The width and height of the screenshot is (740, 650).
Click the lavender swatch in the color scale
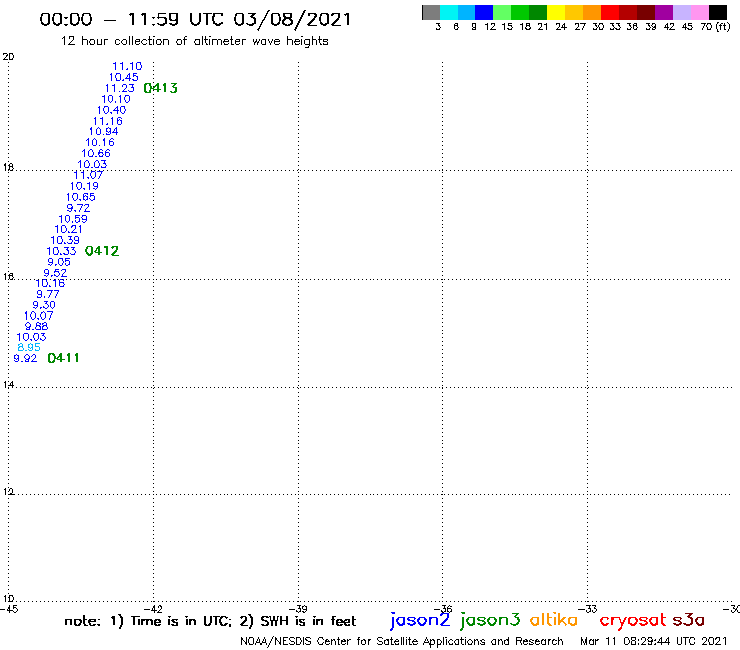[x=682, y=12]
